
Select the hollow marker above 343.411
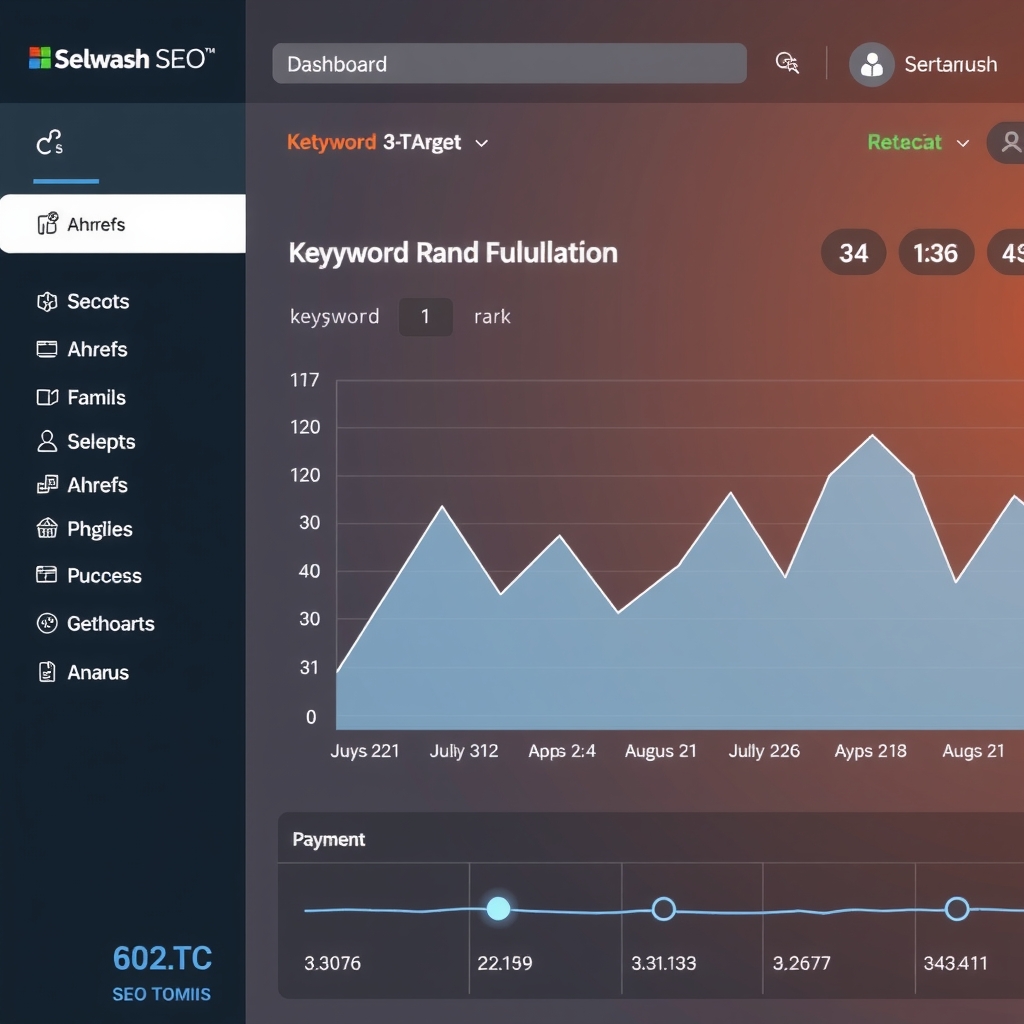(957, 908)
